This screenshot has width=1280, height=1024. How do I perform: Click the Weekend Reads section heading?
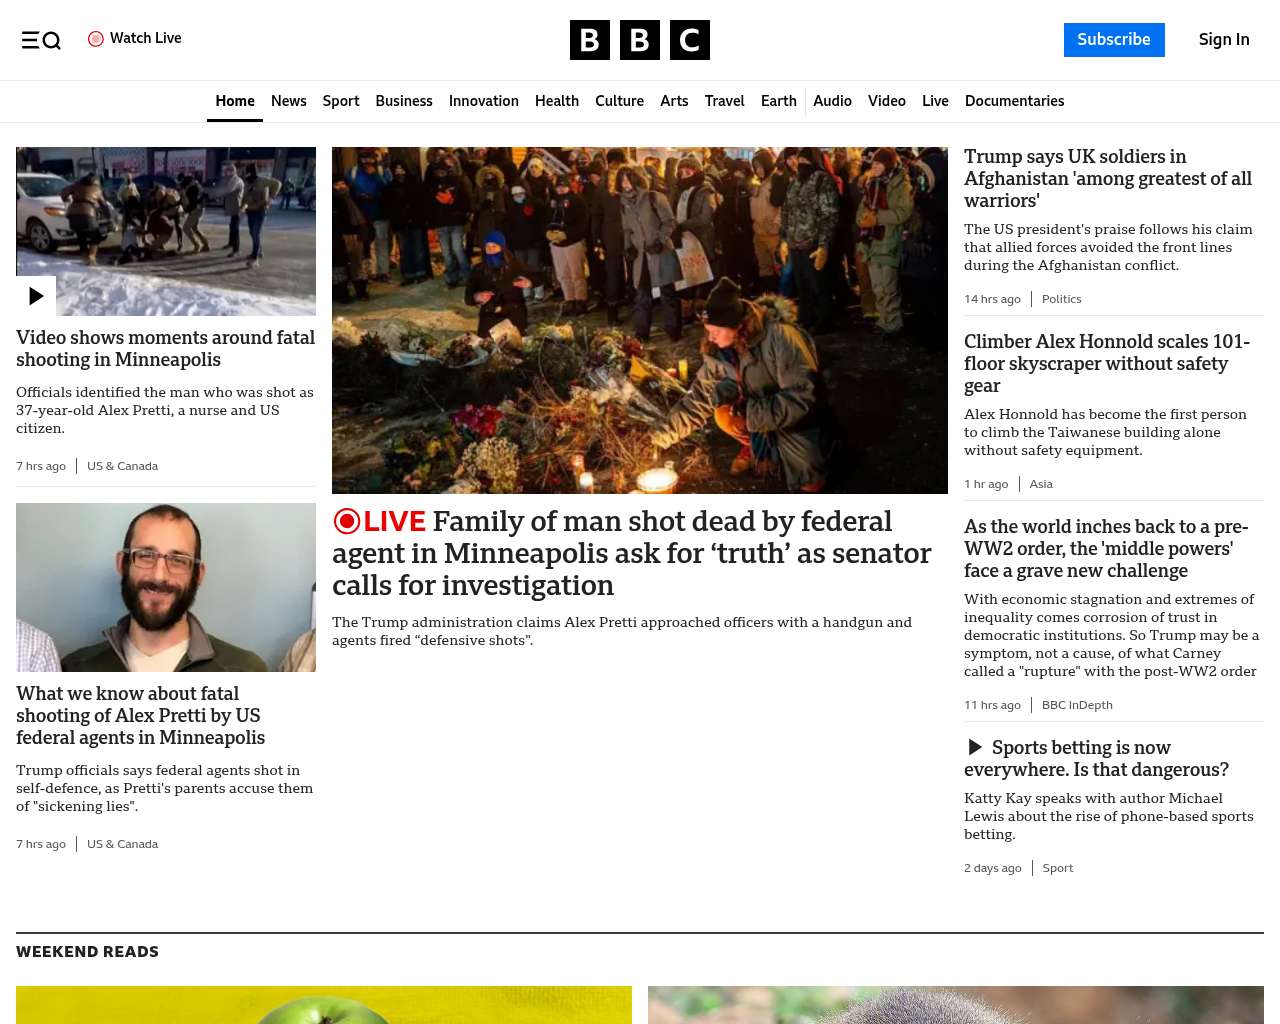[x=87, y=952]
